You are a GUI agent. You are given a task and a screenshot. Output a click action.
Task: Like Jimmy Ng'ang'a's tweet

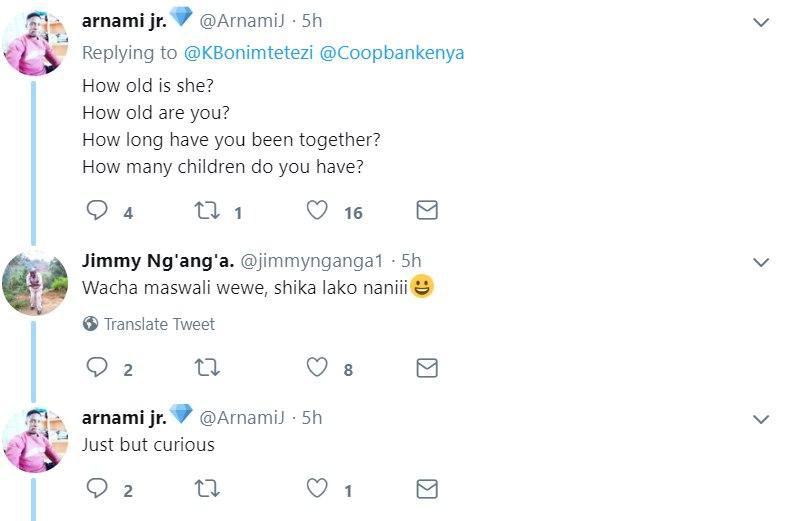pyautogui.click(x=317, y=368)
